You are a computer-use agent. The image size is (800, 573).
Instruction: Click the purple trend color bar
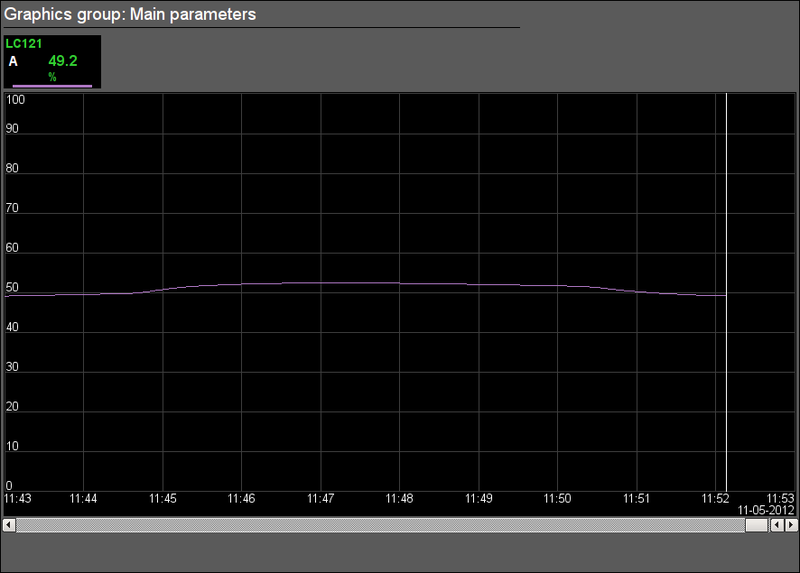52,86
